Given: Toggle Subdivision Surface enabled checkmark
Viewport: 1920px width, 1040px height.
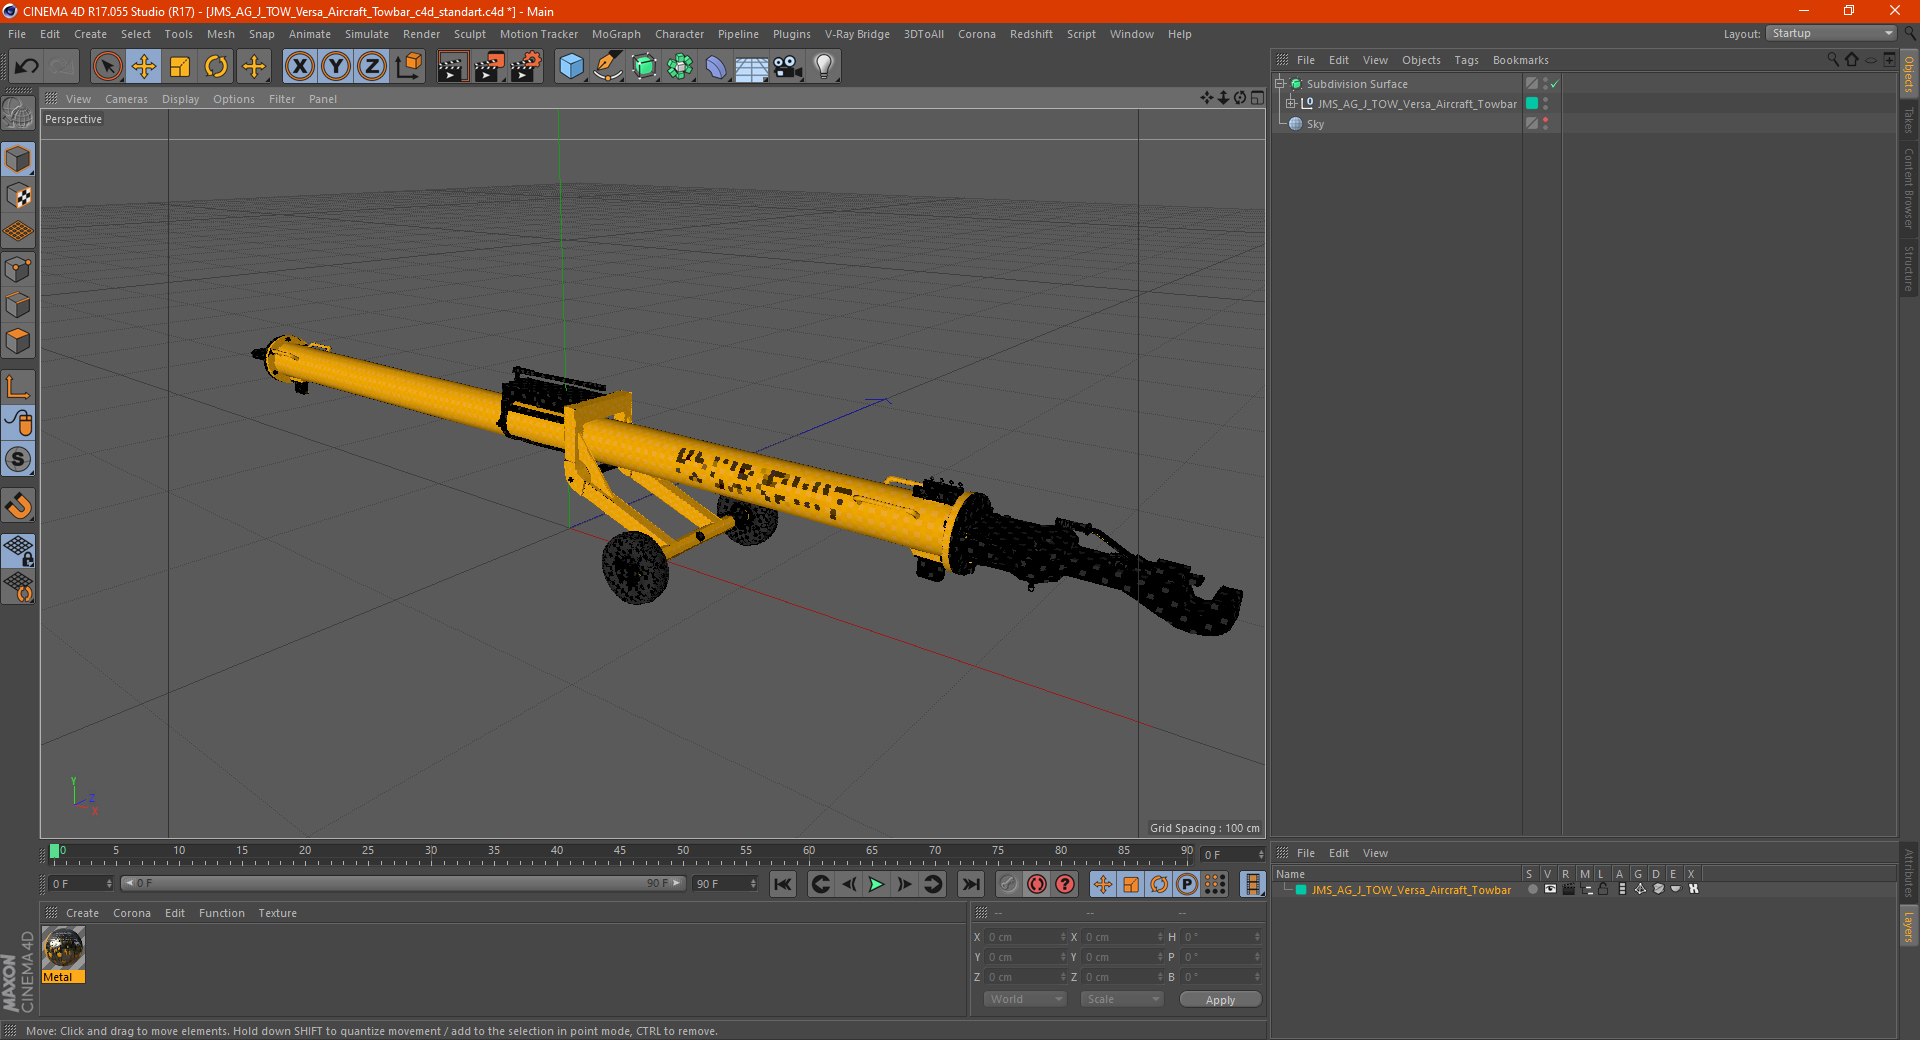Looking at the screenshot, I should (1555, 84).
